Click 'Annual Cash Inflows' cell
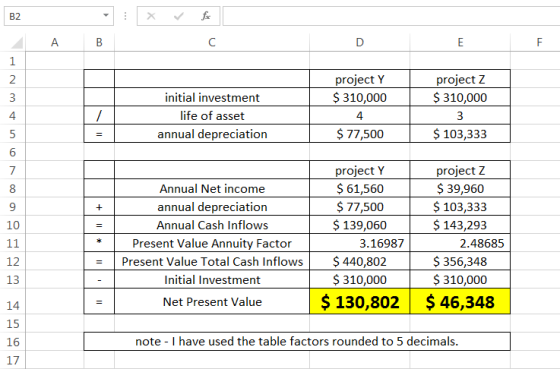This screenshot has width=560, height=369. click(x=212, y=225)
